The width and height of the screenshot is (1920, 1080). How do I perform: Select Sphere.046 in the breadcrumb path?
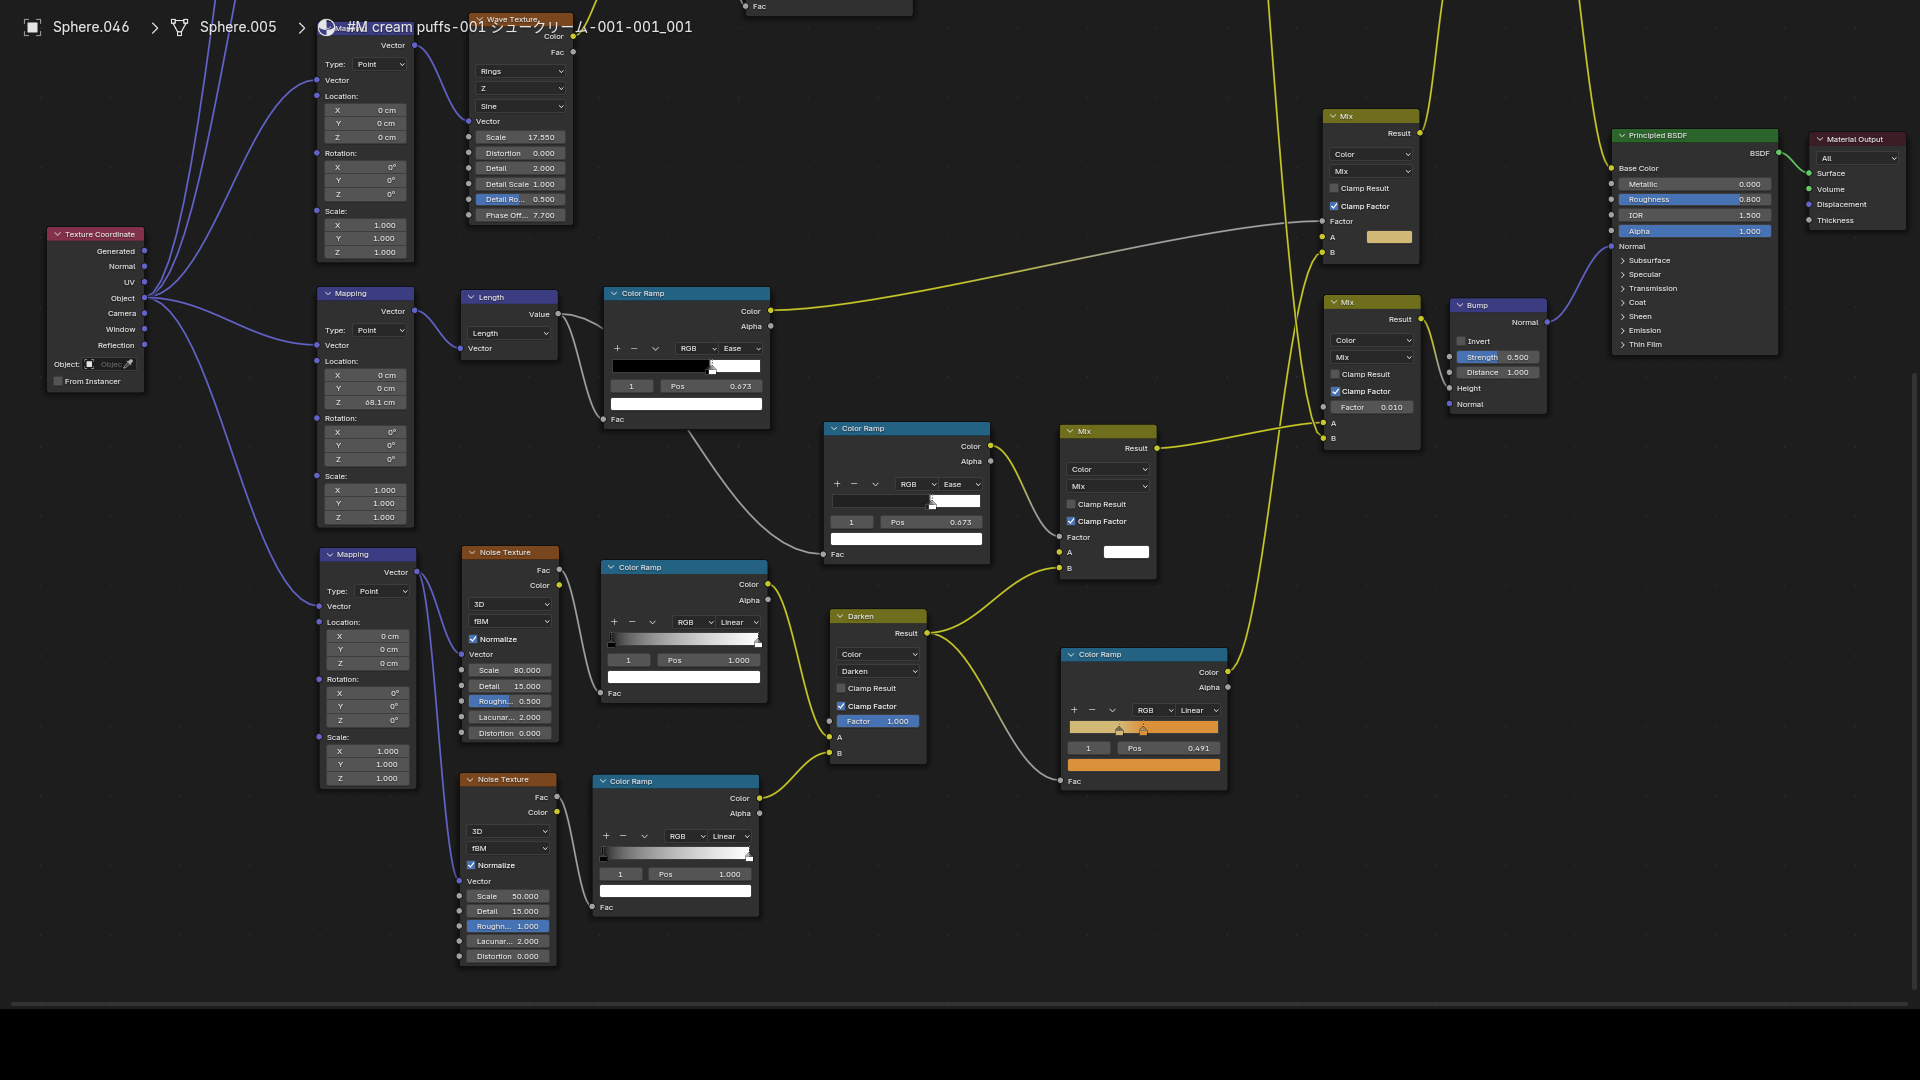(91, 27)
